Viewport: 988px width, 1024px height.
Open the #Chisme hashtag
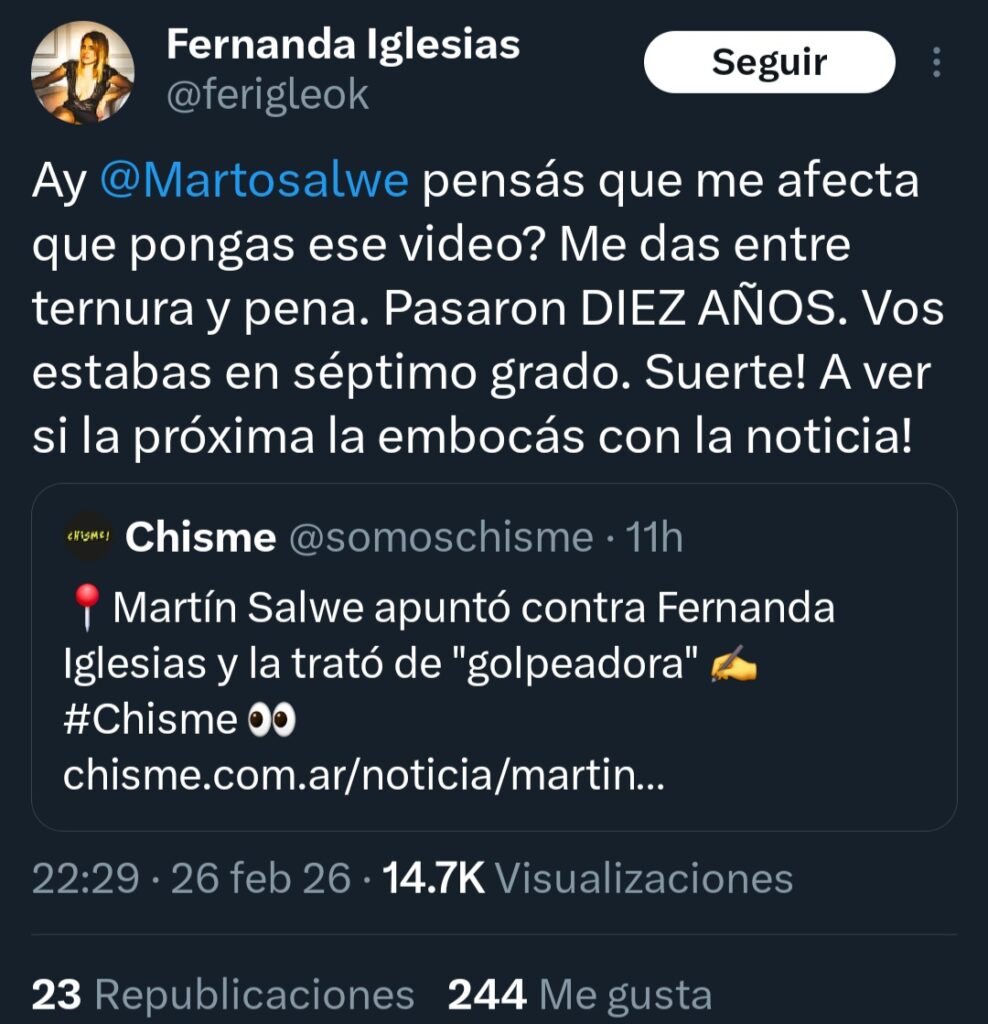pyautogui.click(x=150, y=720)
